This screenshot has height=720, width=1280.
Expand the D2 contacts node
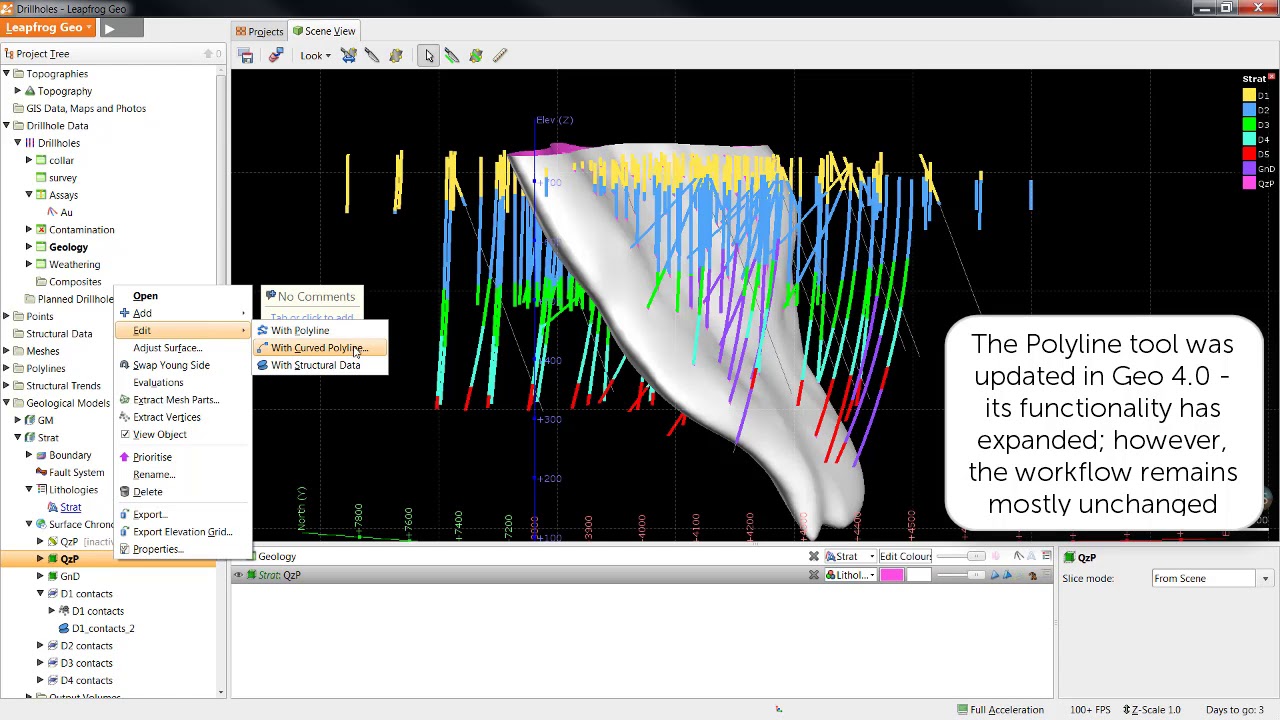pos(40,646)
